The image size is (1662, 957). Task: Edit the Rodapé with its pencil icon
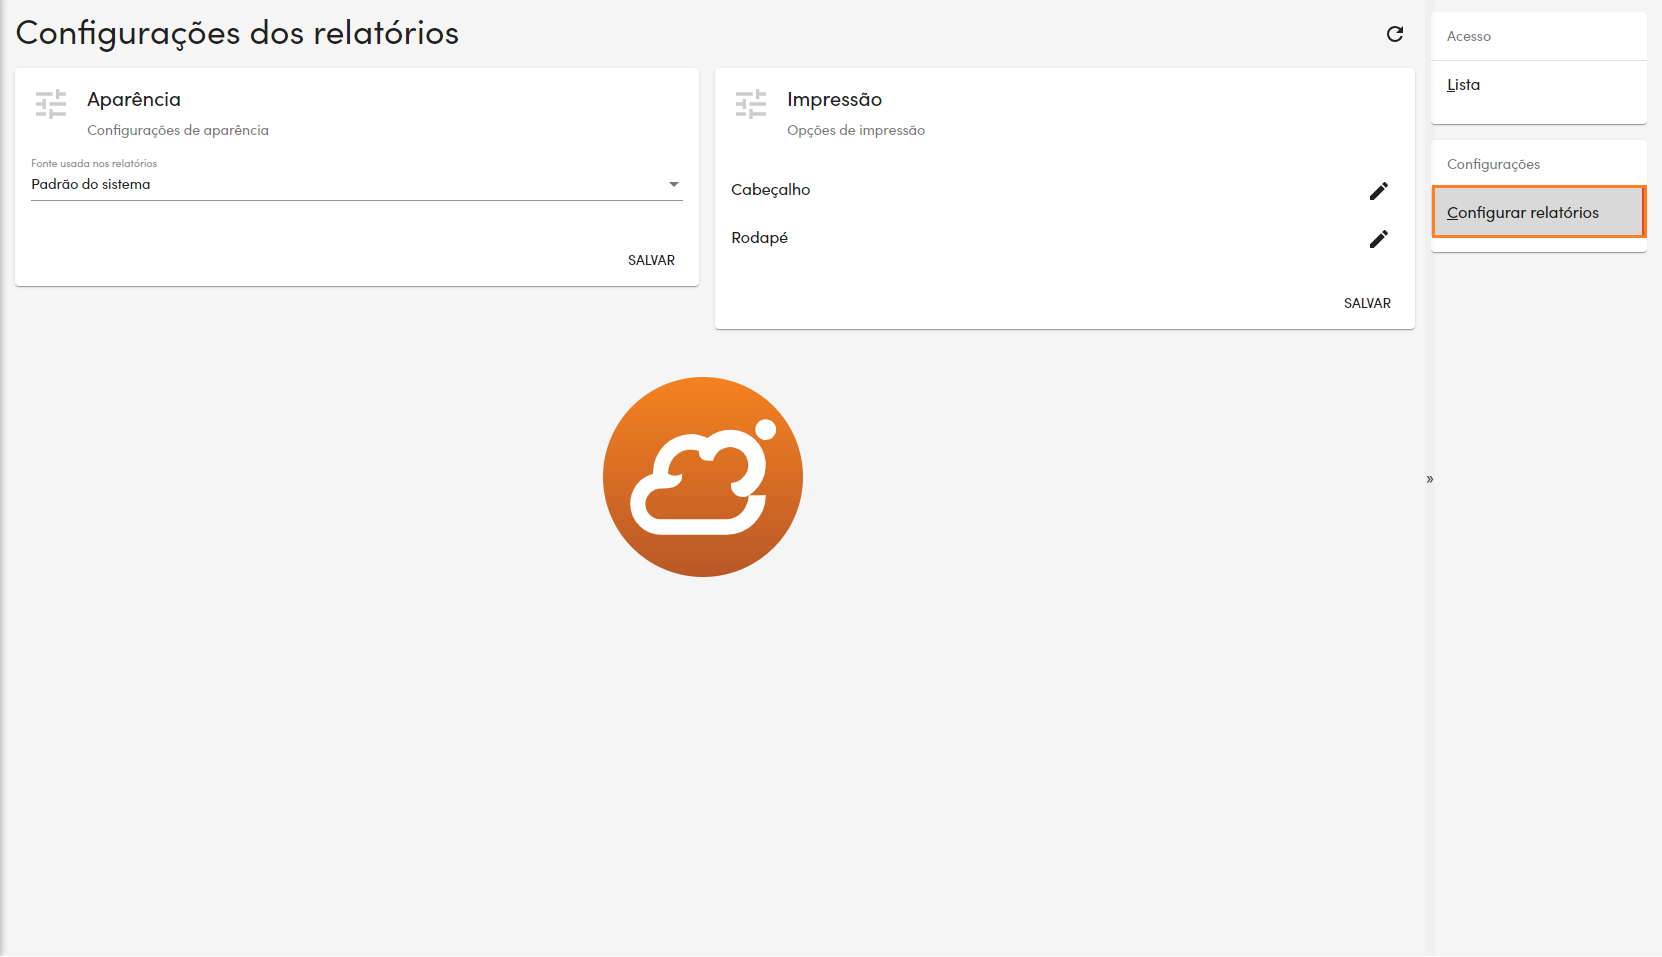1379,239
